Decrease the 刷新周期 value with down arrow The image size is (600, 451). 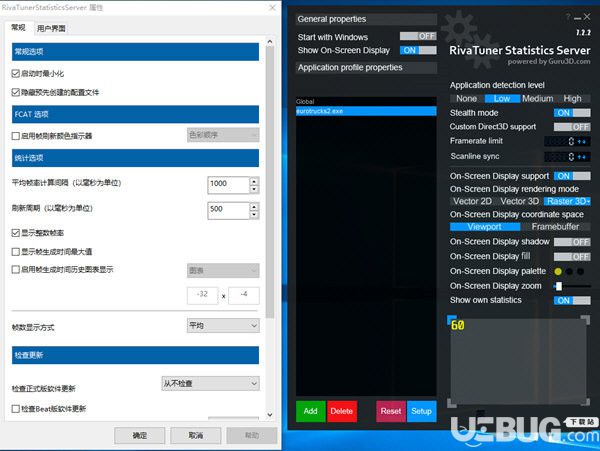254,215
